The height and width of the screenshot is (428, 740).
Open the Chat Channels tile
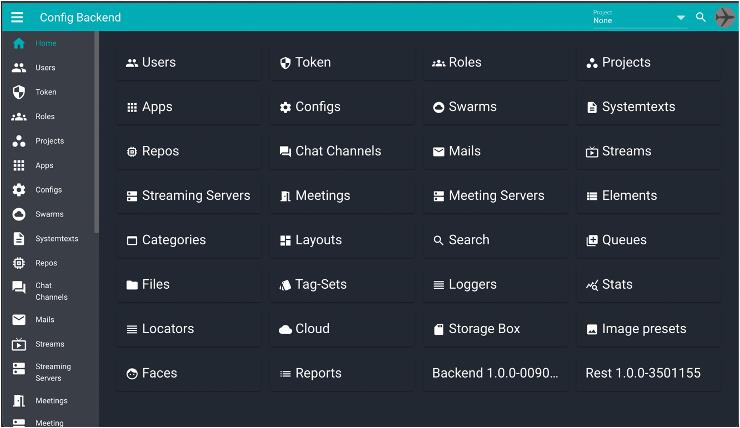(x=342, y=151)
